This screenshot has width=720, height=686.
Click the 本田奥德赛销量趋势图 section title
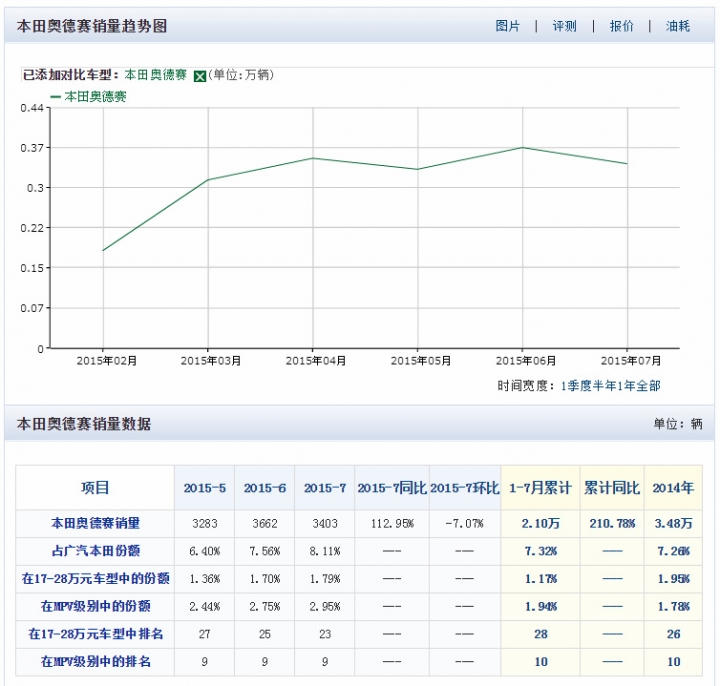tap(92, 26)
